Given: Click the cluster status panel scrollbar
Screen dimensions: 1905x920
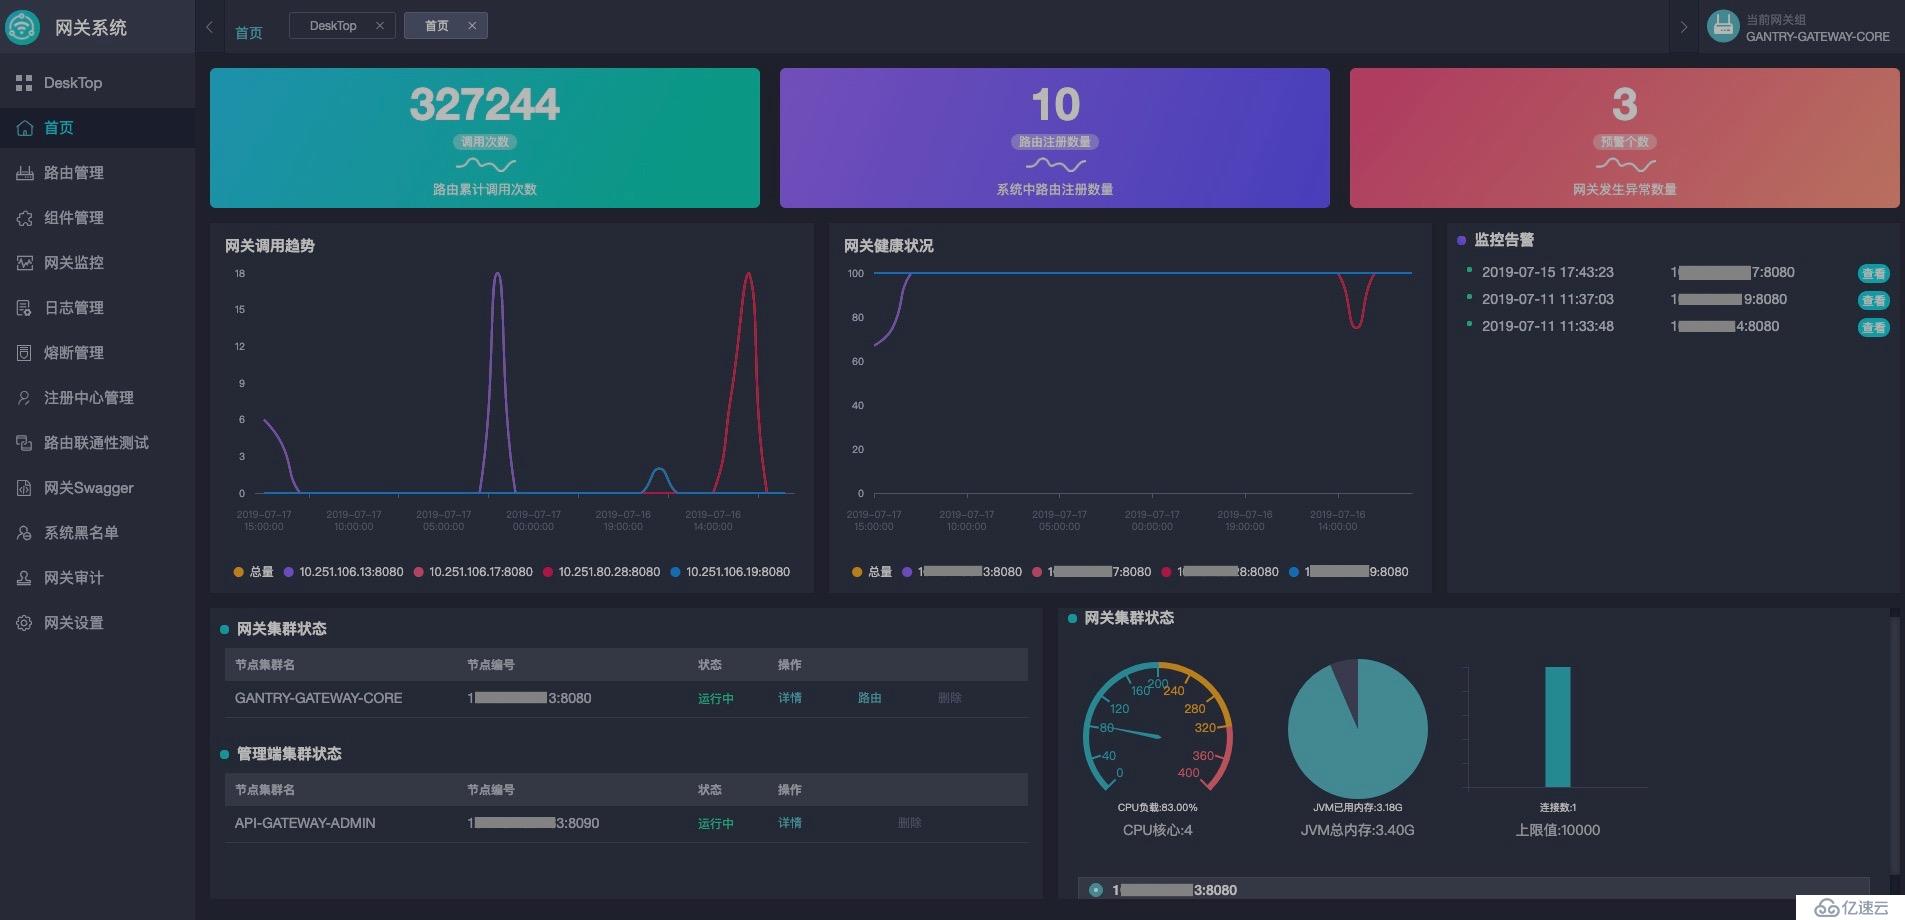Looking at the screenshot, I should [x=1894, y=745].
